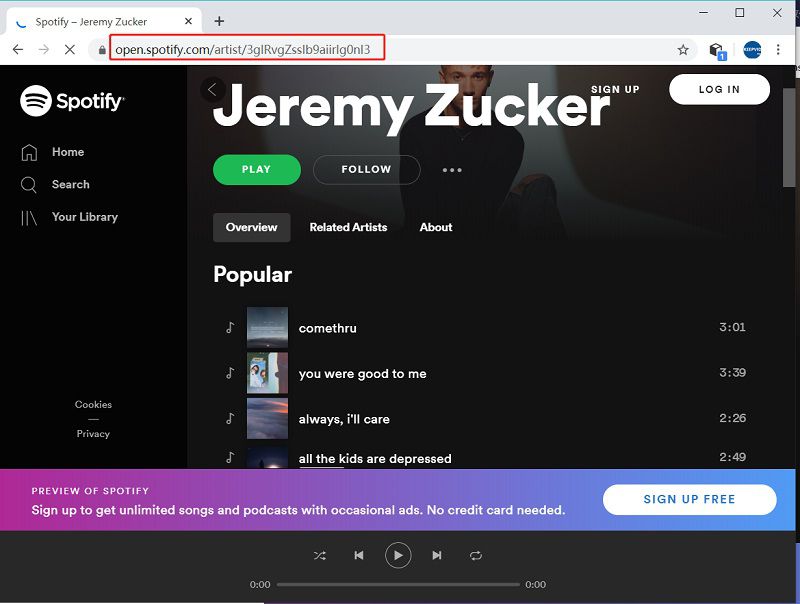Start playback with the round play button
The height and width of the screenshot is (604, 800).
(x=398, y=555)
